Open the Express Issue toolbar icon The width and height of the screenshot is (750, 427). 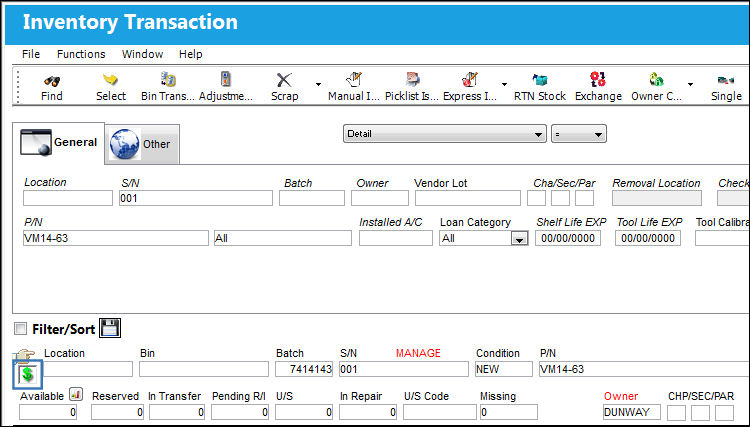[470, 79]
